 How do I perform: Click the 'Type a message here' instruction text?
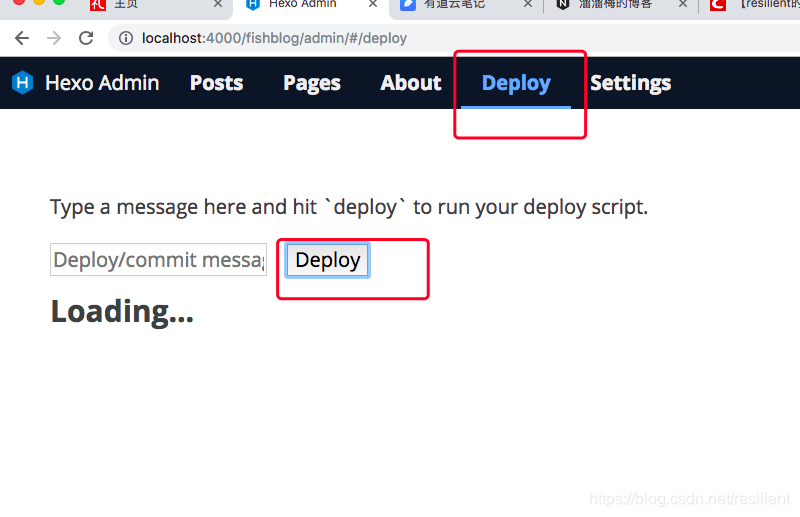pos(349,207)
